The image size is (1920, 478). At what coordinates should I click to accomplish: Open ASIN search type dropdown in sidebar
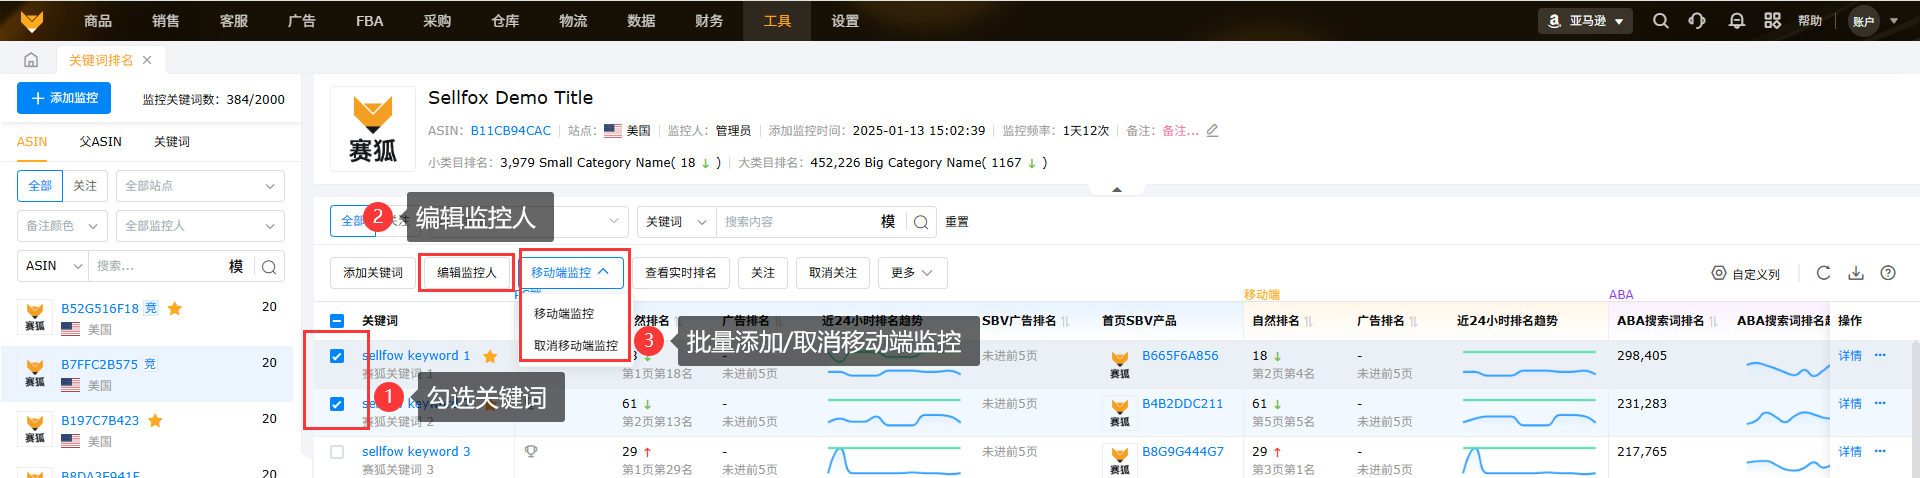(x=53, y=266)
